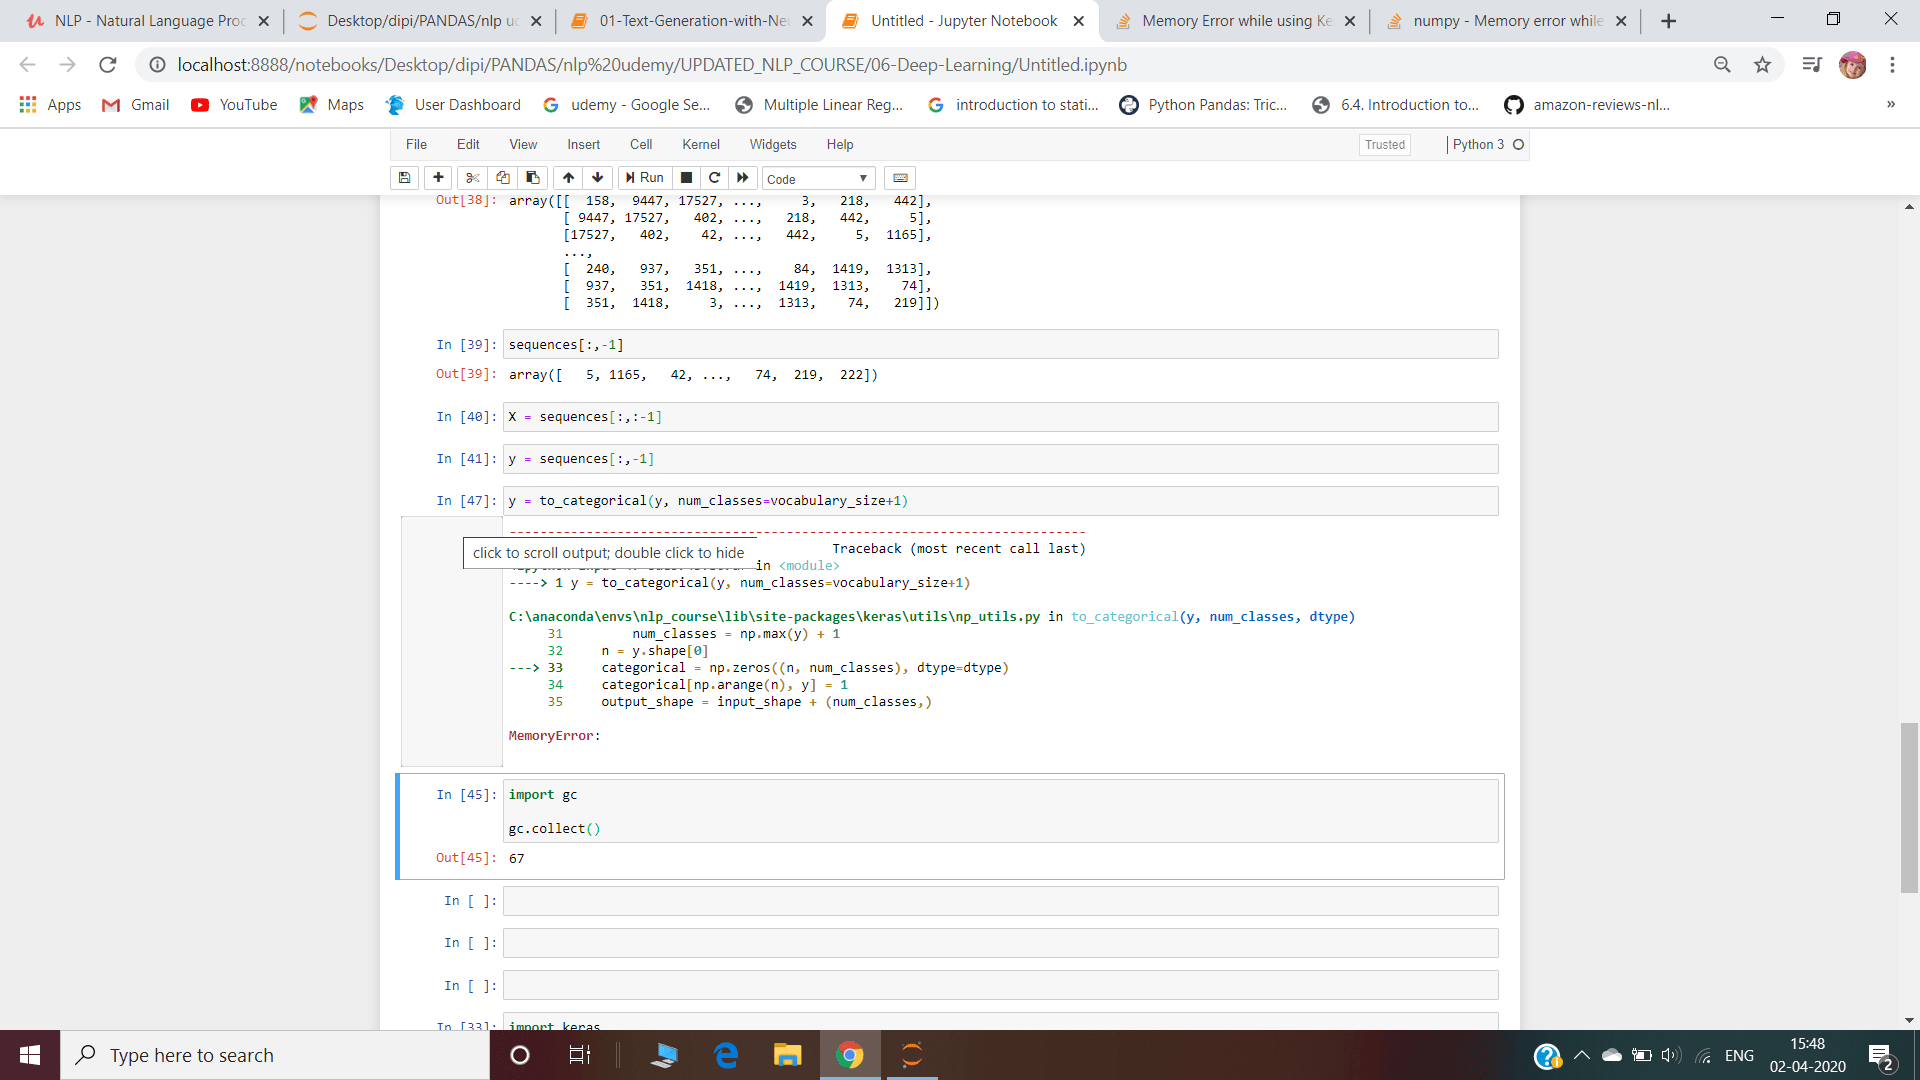Switch to the 01-Text-Generation notebook tab

692,21
